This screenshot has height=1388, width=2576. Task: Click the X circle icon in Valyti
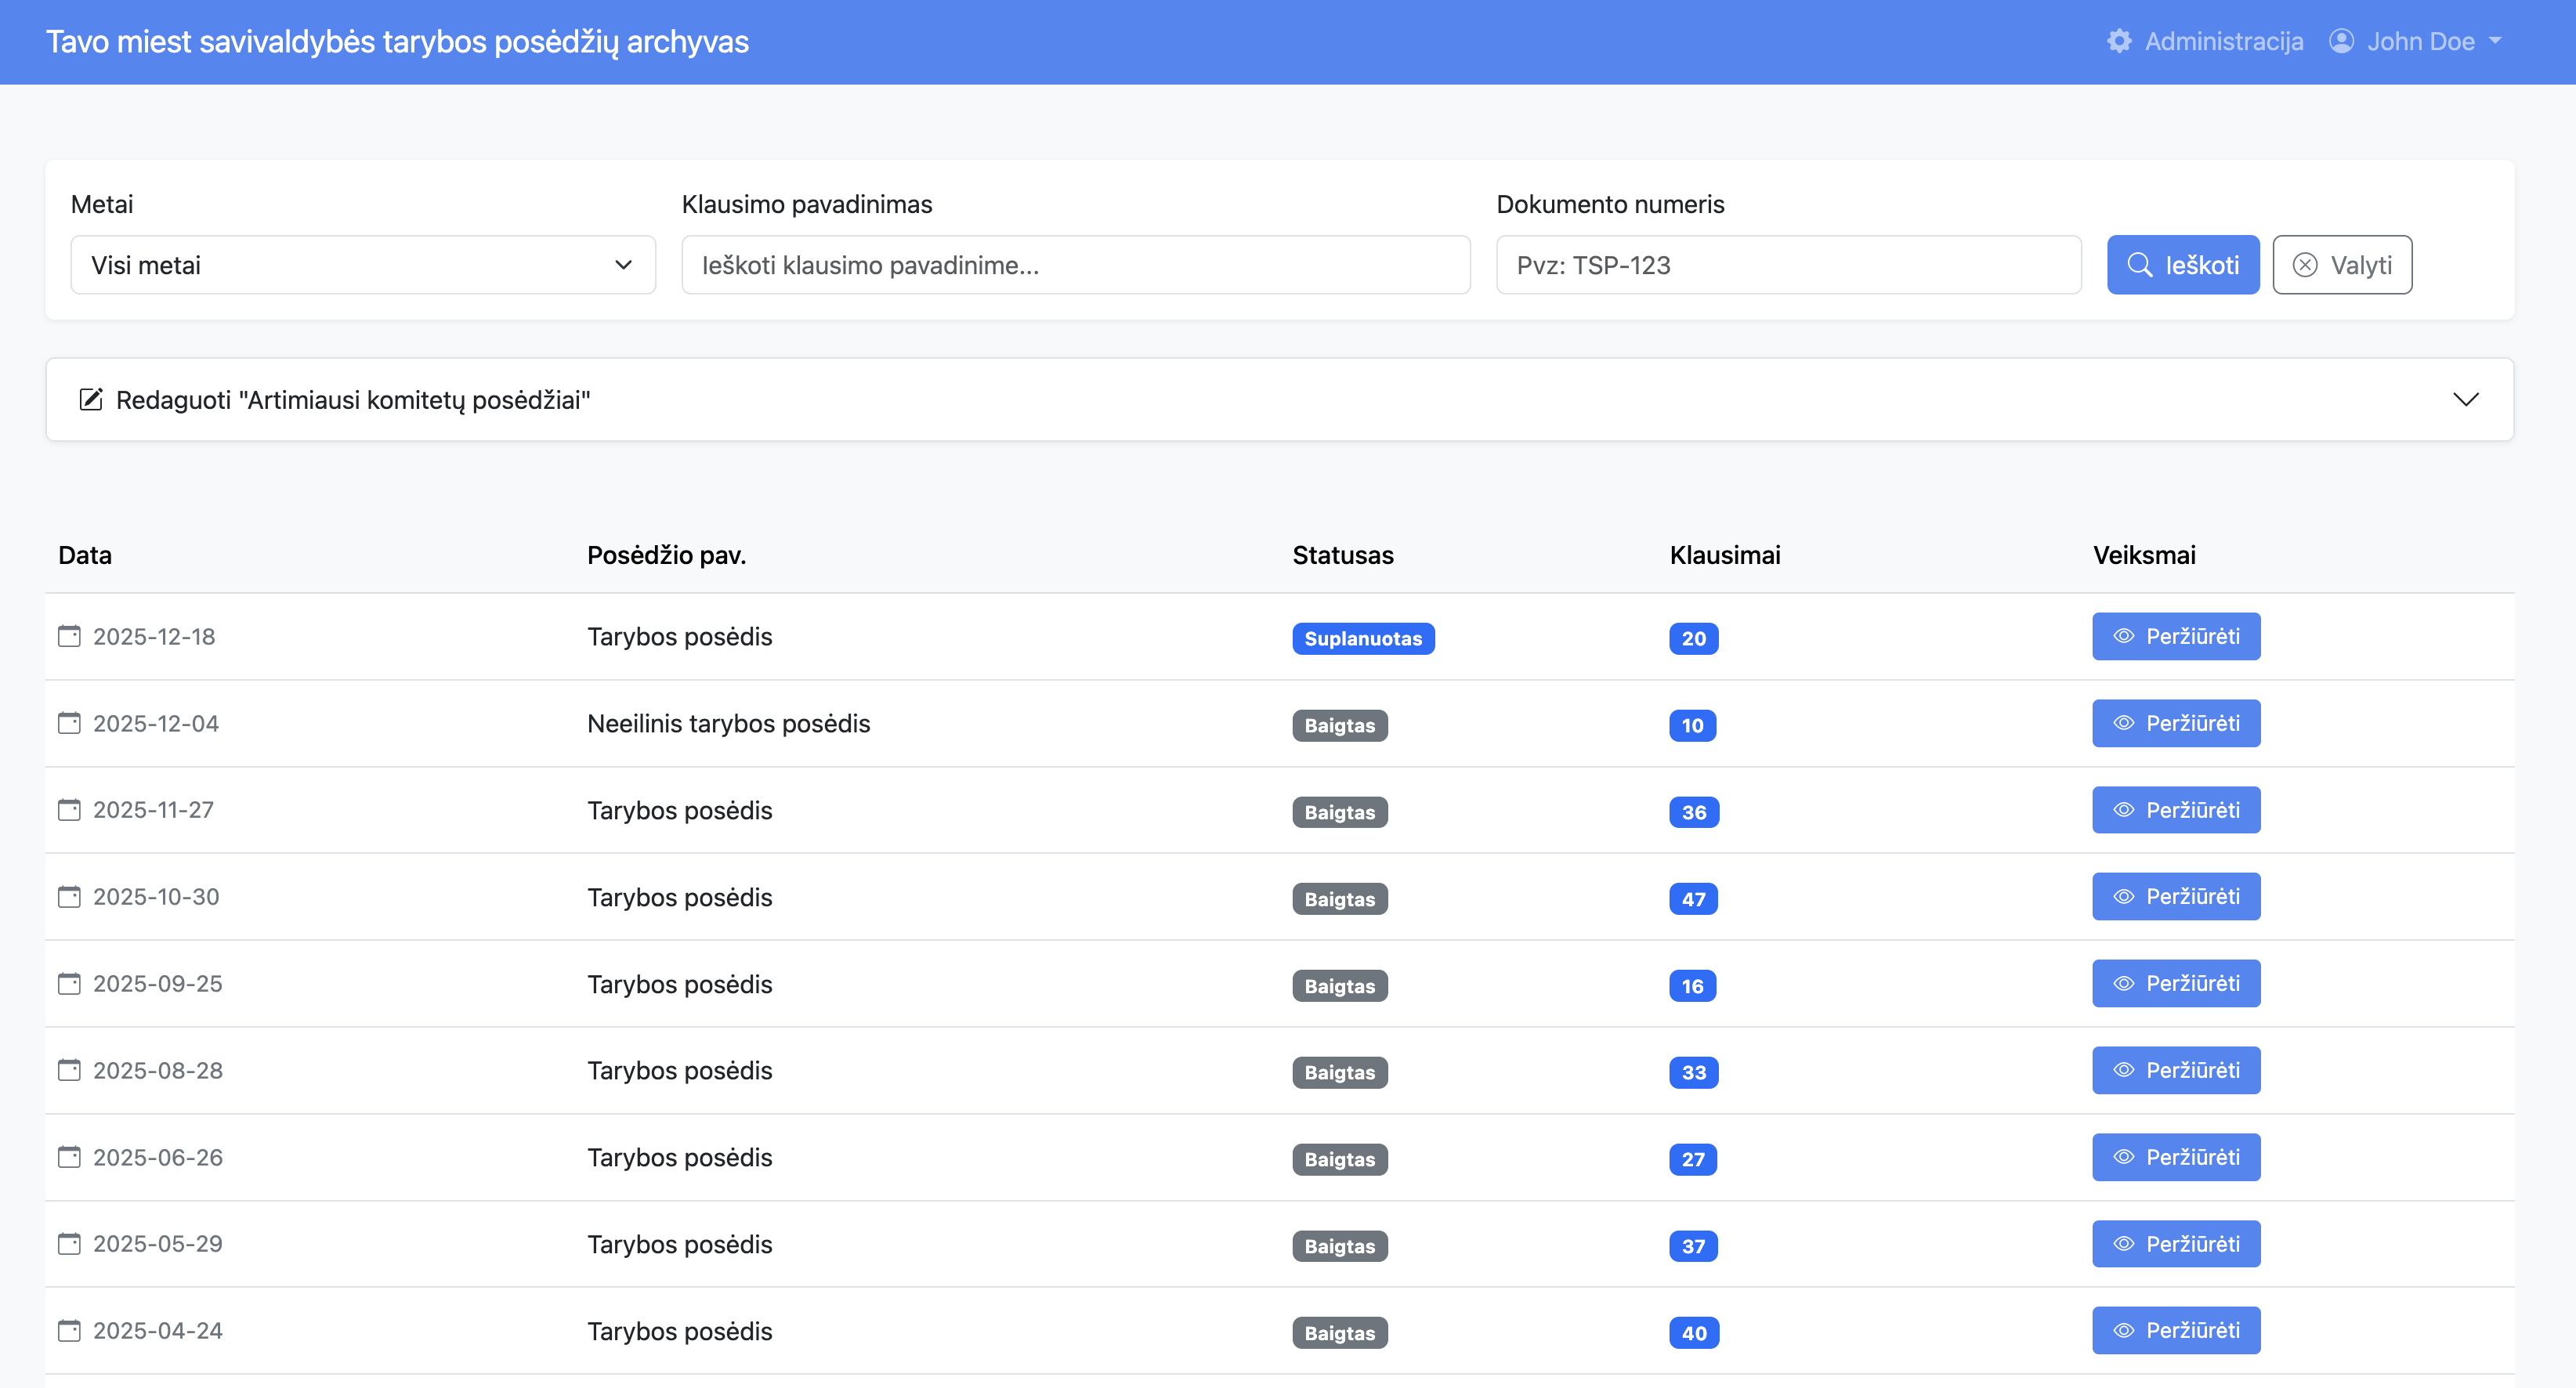click(x=2305, y=265)
